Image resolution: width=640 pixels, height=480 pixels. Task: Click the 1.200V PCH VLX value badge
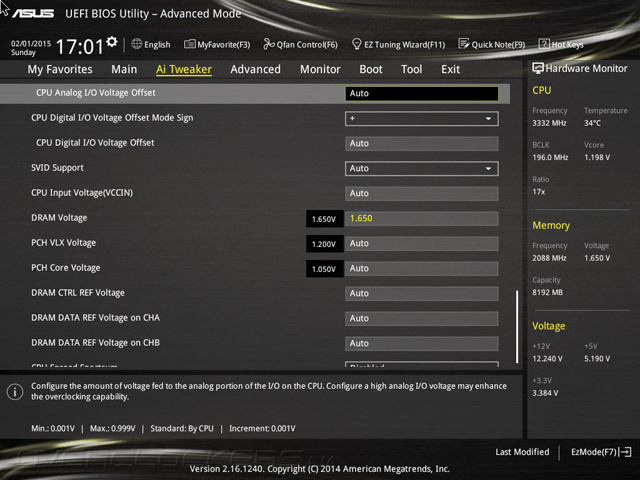[324, 244]
